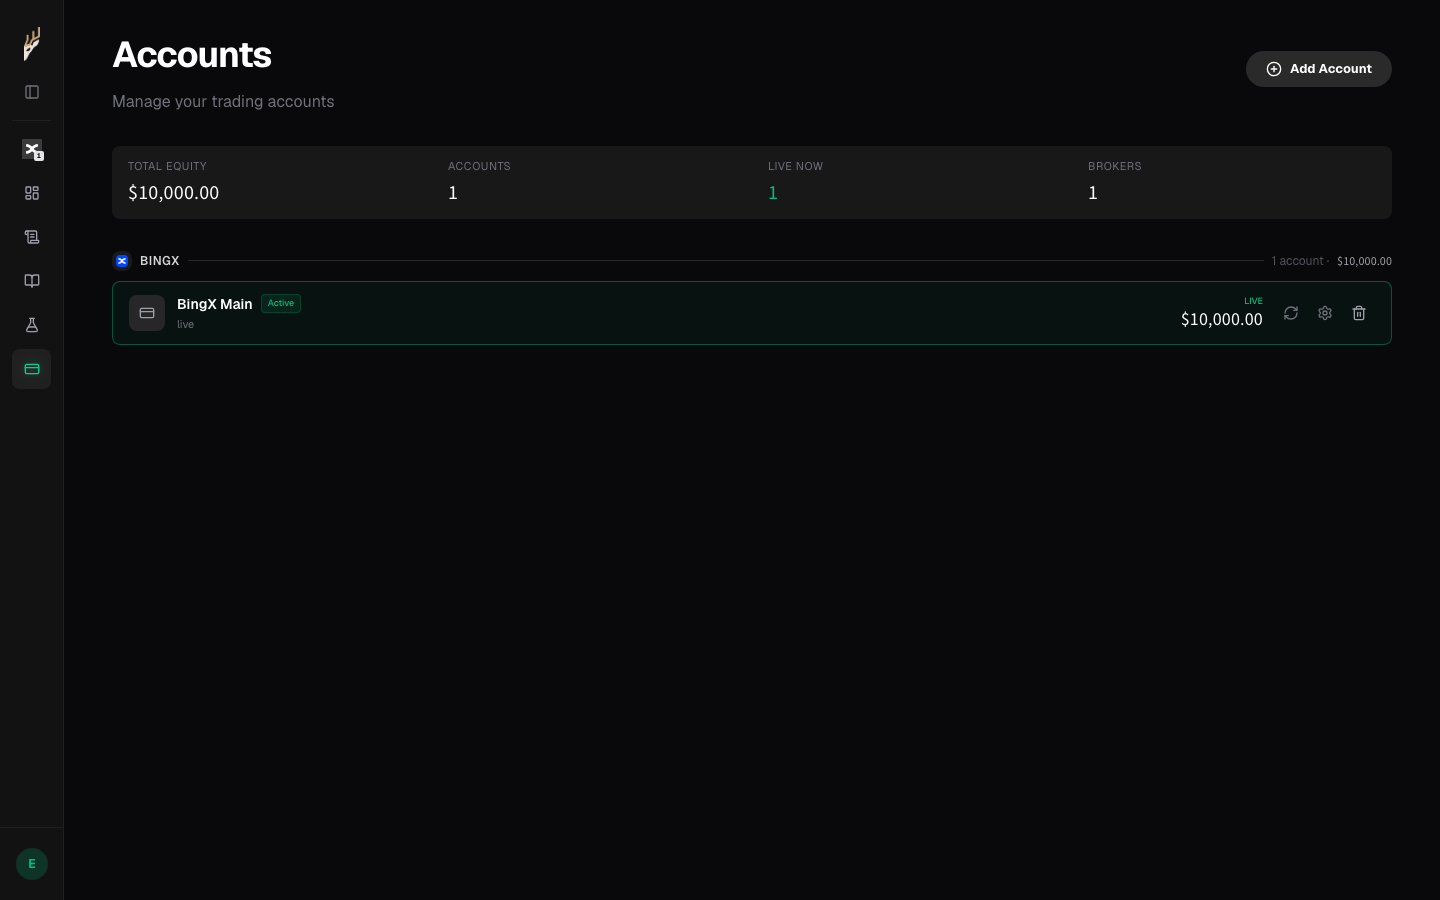
Task: Click the Accounts count stat
Action: pyautogui.click(x=453, y=193)
